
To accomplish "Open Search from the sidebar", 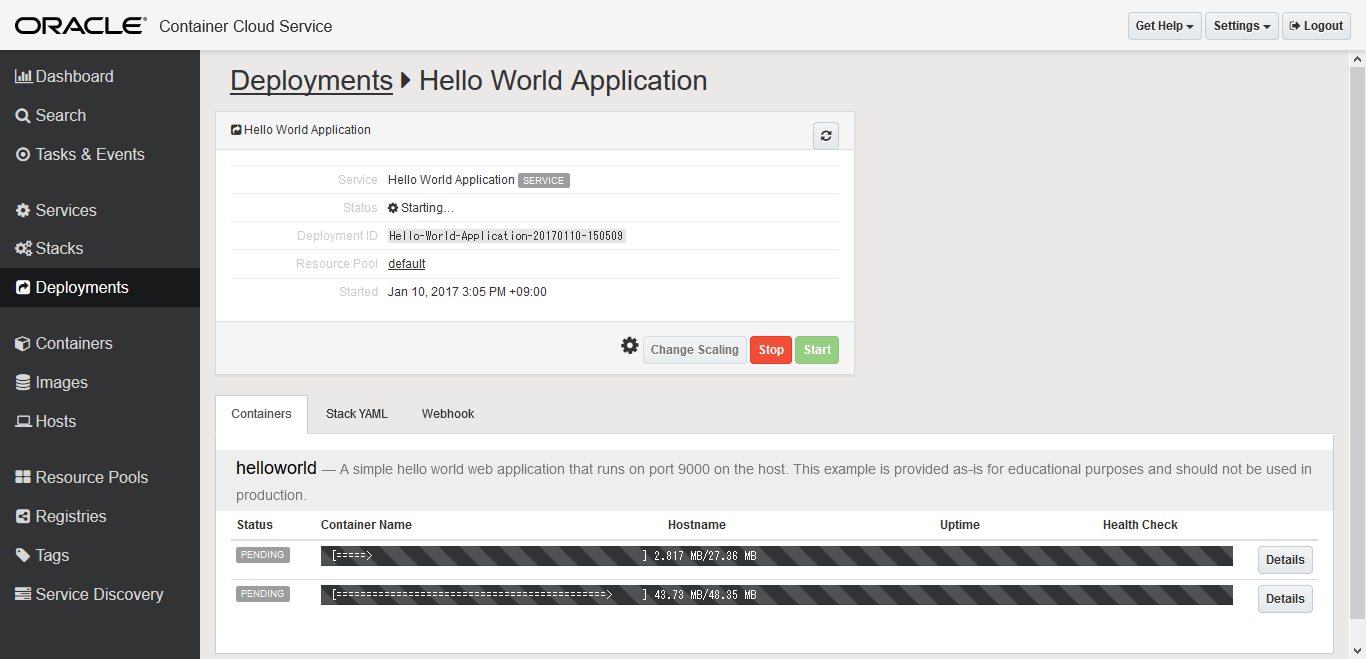I will [x=100, y=115].
